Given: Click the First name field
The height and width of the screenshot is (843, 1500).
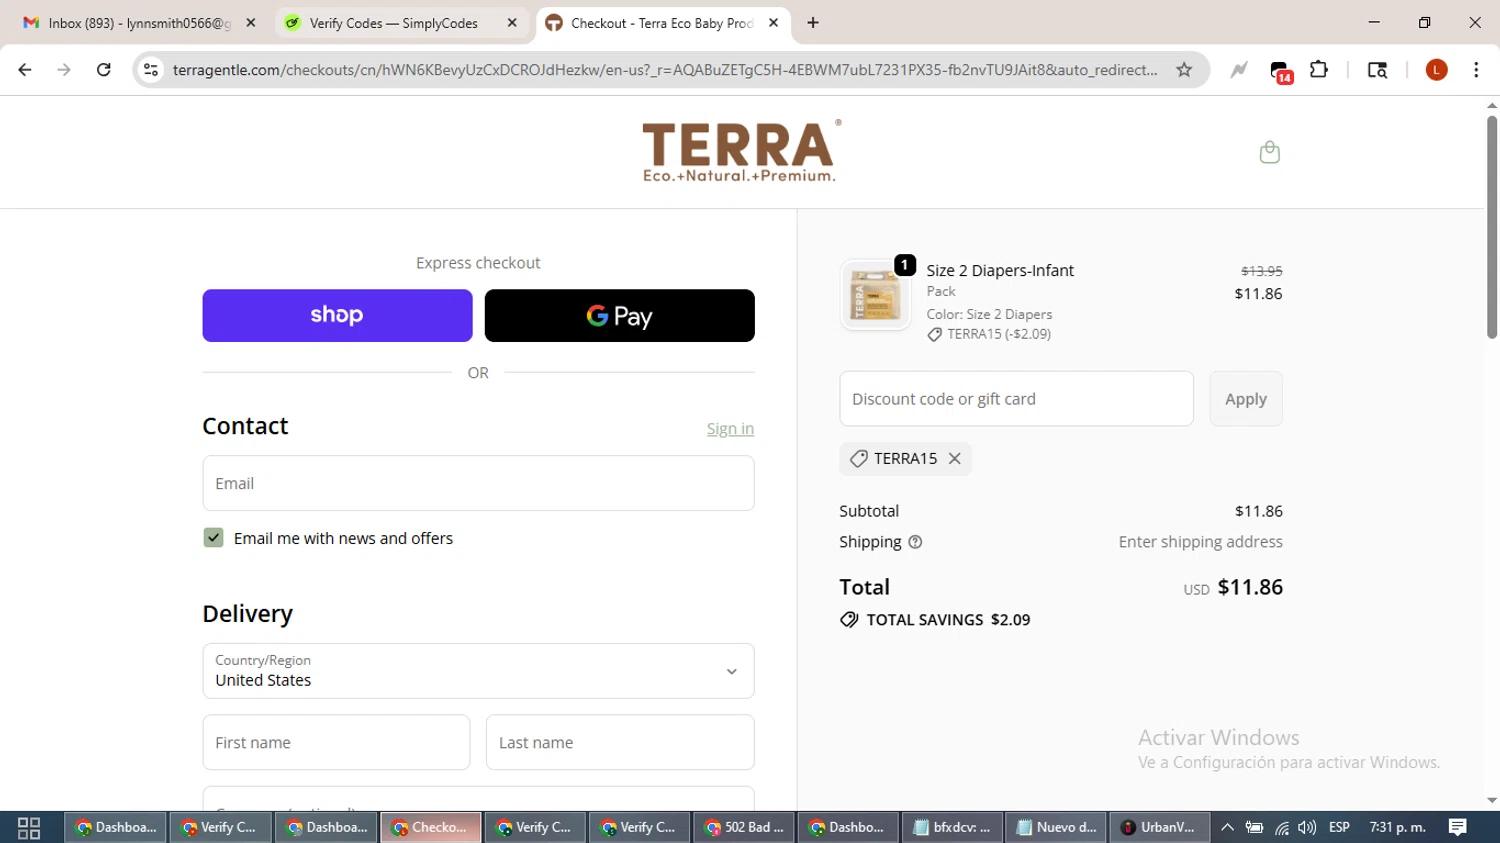Looking at the screenshot, I should pyautogui.click(x=336, y=742).
